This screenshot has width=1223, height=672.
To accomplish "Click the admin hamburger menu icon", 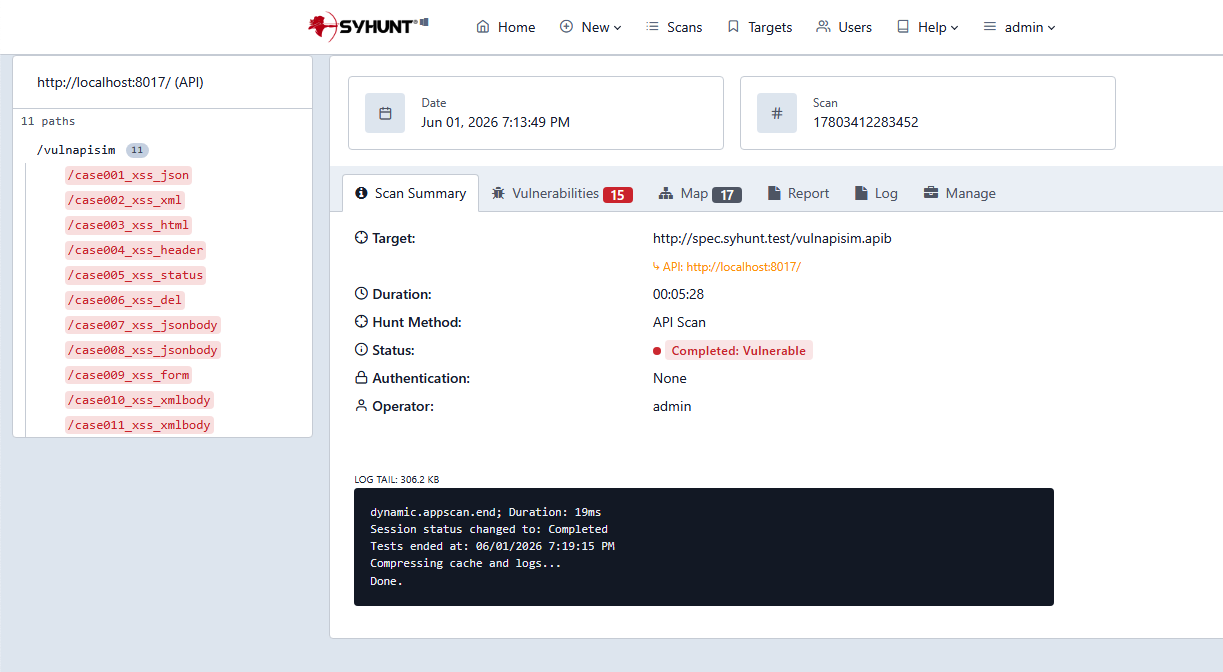I will [x=990, y=27].
